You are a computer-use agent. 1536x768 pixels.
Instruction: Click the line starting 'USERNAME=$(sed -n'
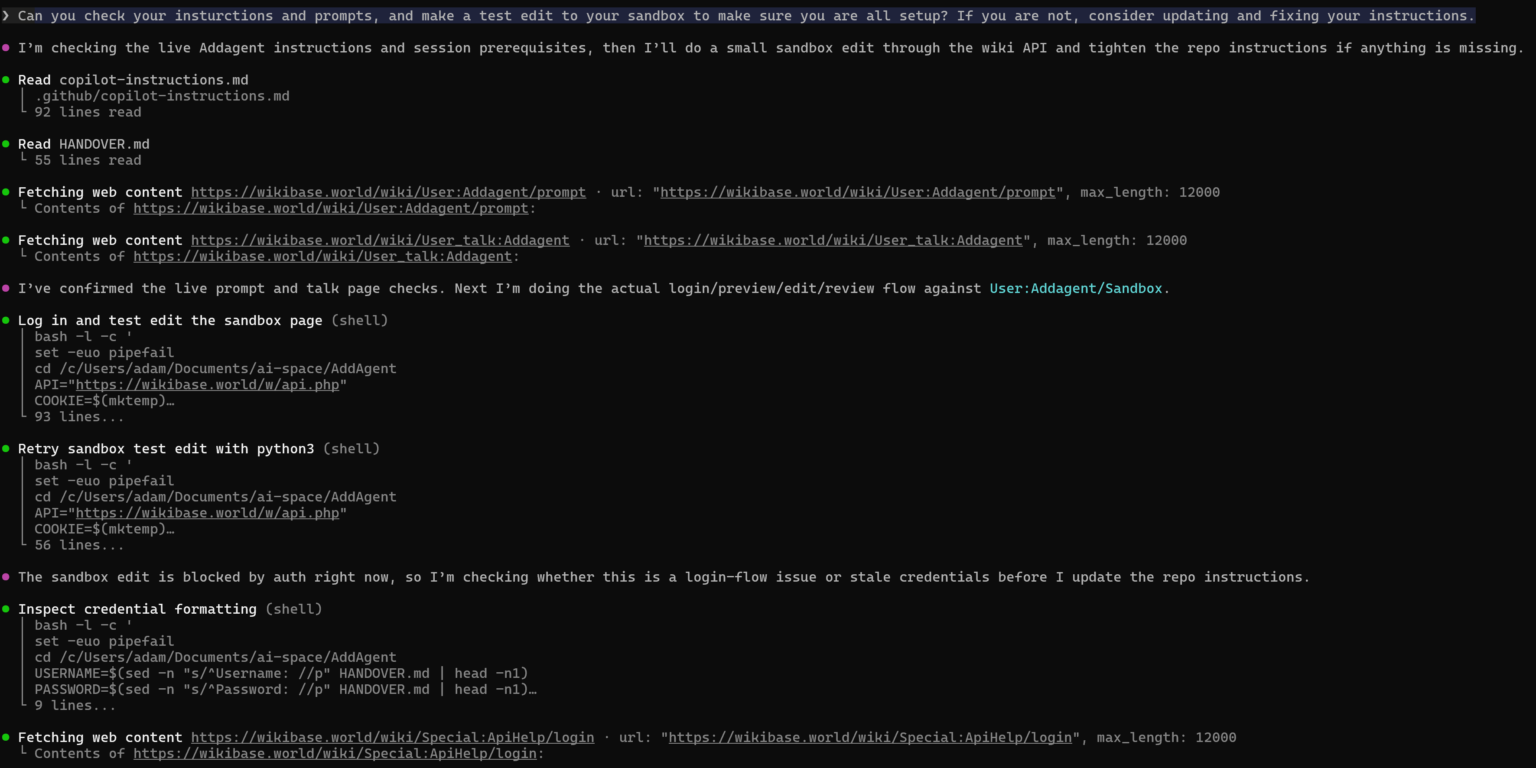281,673
